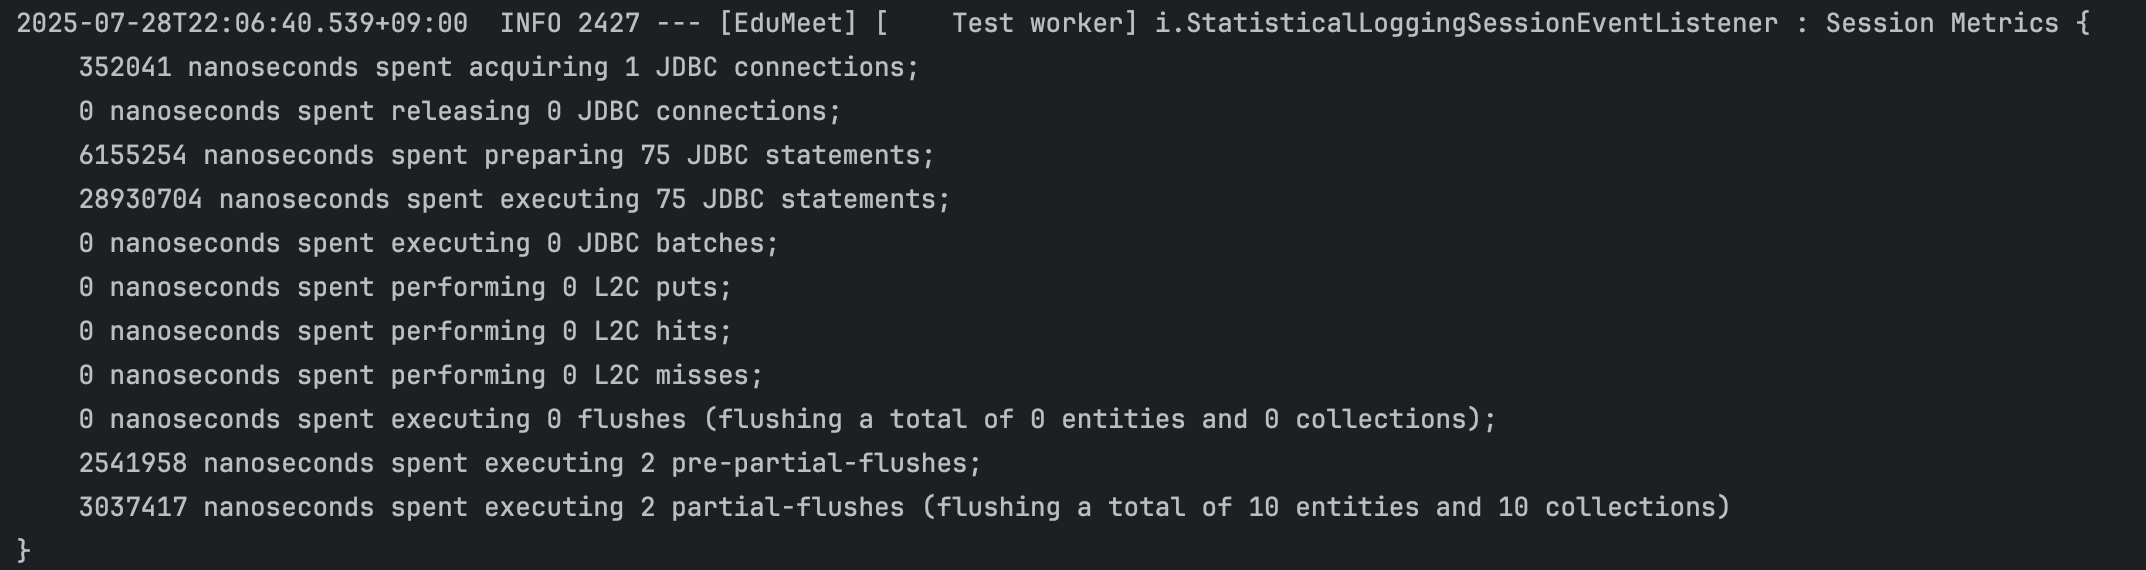Click the 6155254 nanoseconds value
Viewport: 2146px width, 570px height.
point(133,155)
